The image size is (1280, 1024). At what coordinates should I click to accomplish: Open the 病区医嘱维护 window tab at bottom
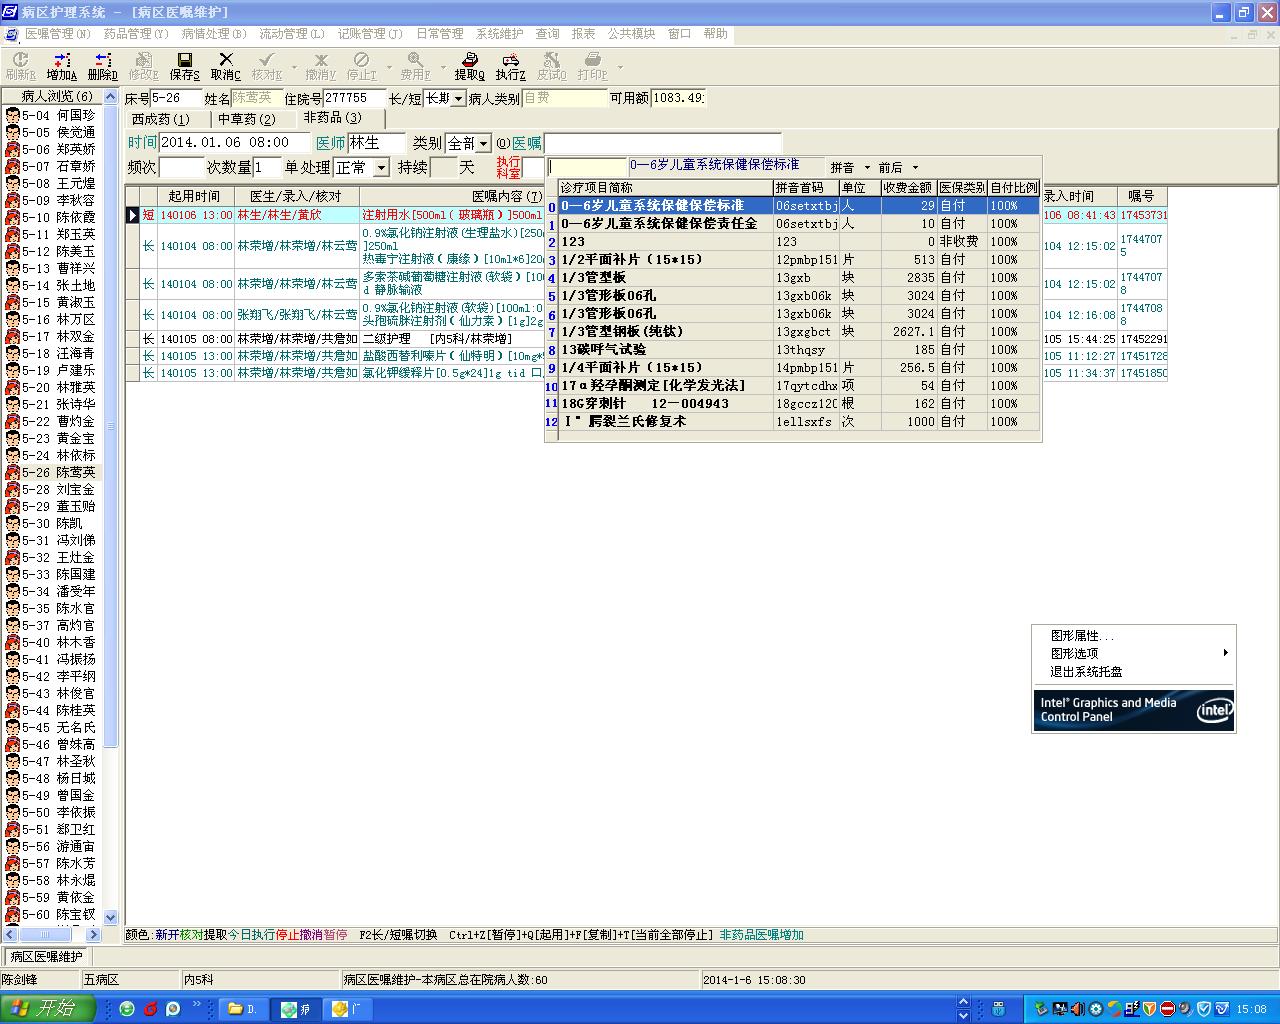point(47,957)
